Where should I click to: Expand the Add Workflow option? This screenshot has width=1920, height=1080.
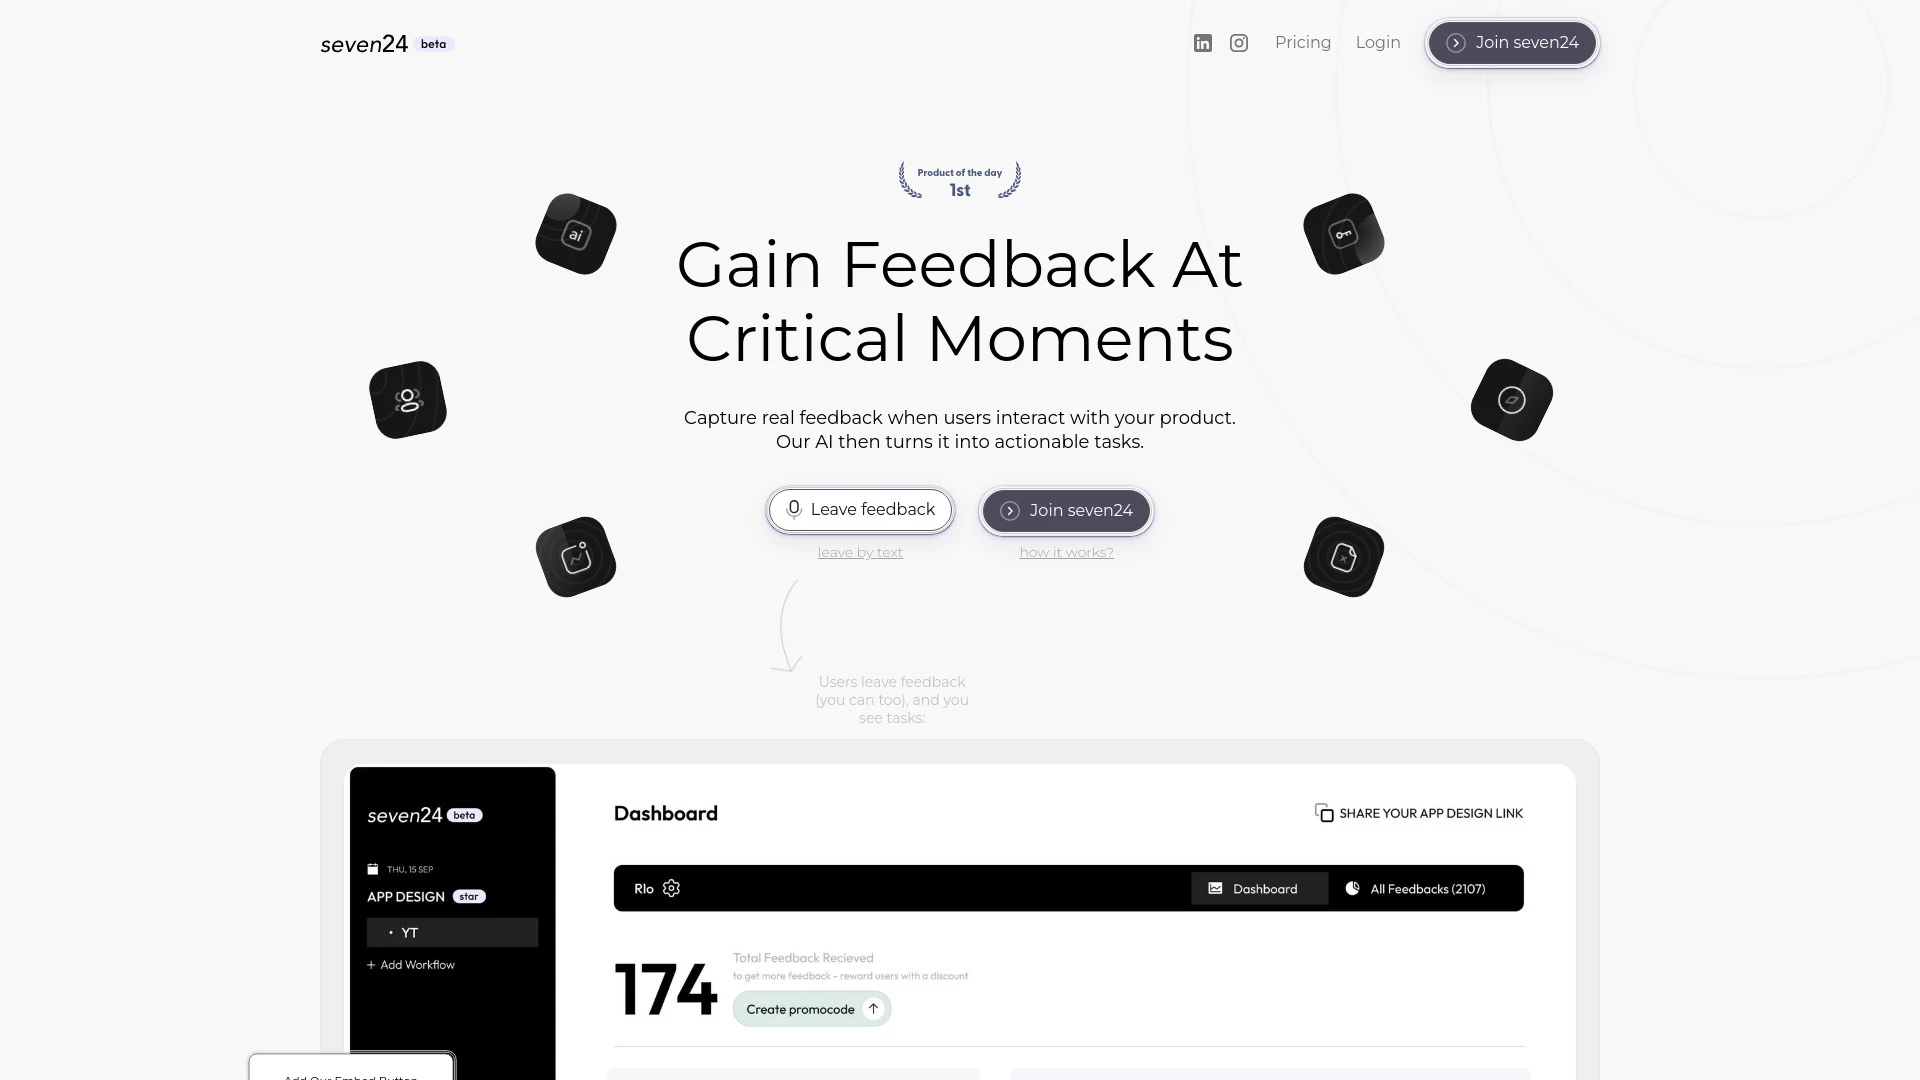410,964
